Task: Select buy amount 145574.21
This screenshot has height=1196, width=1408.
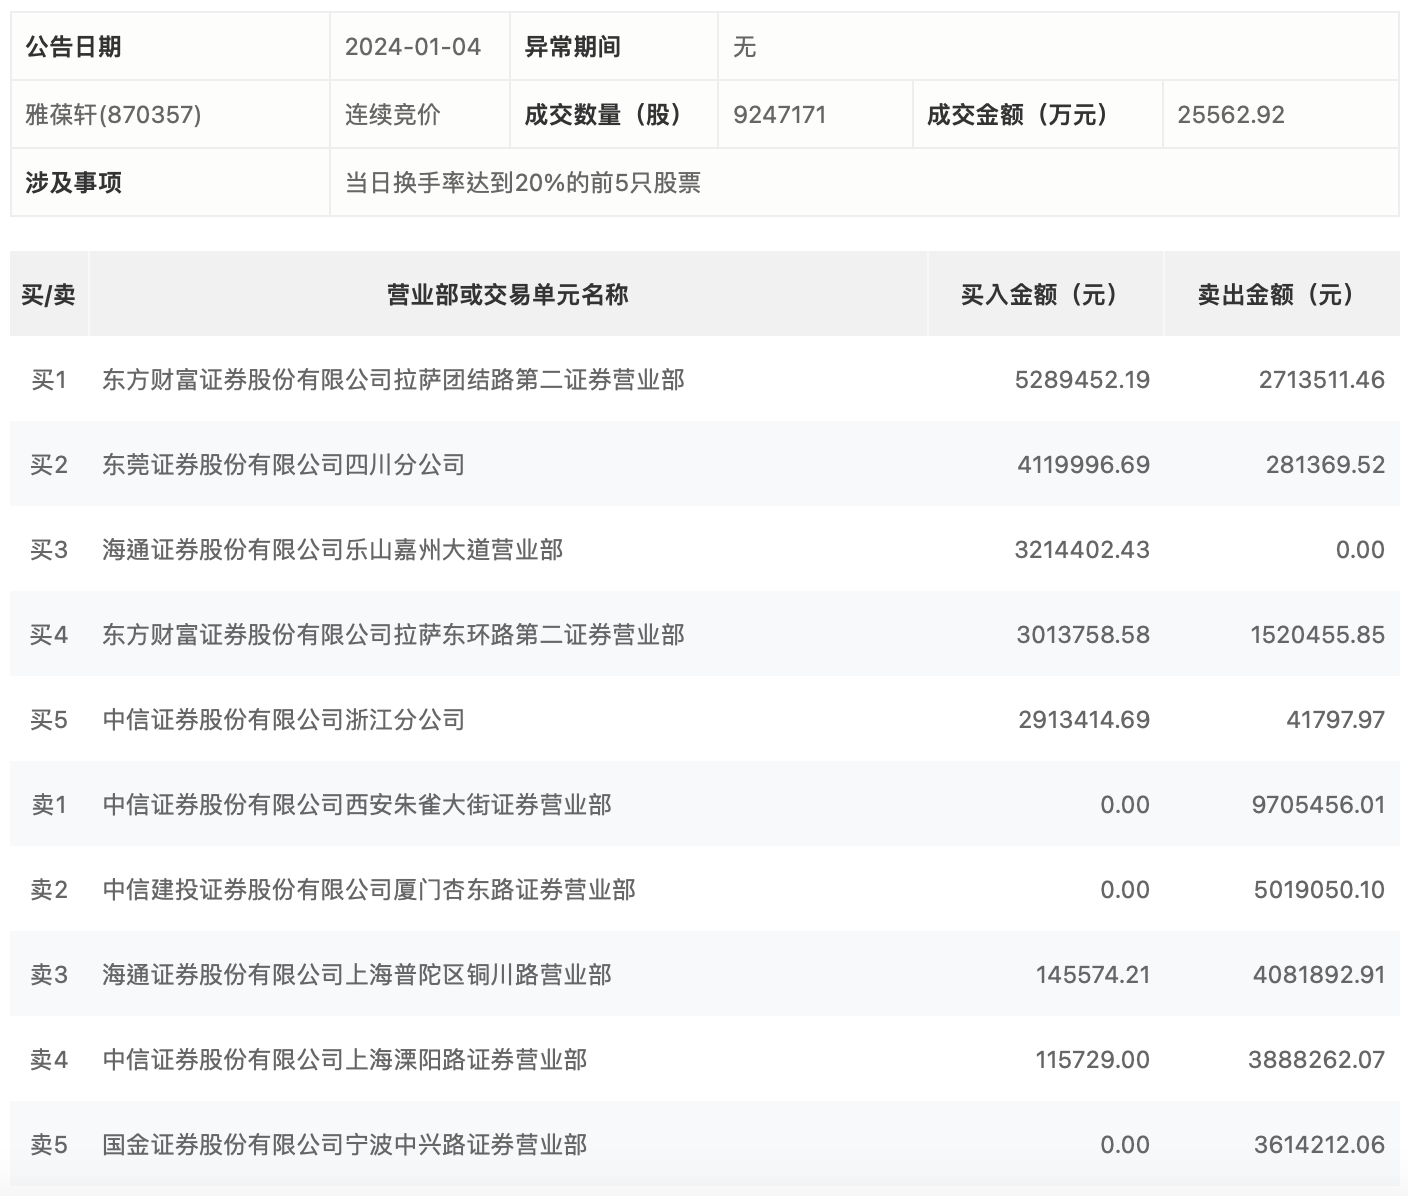Action: click(x=1093, y=975)
